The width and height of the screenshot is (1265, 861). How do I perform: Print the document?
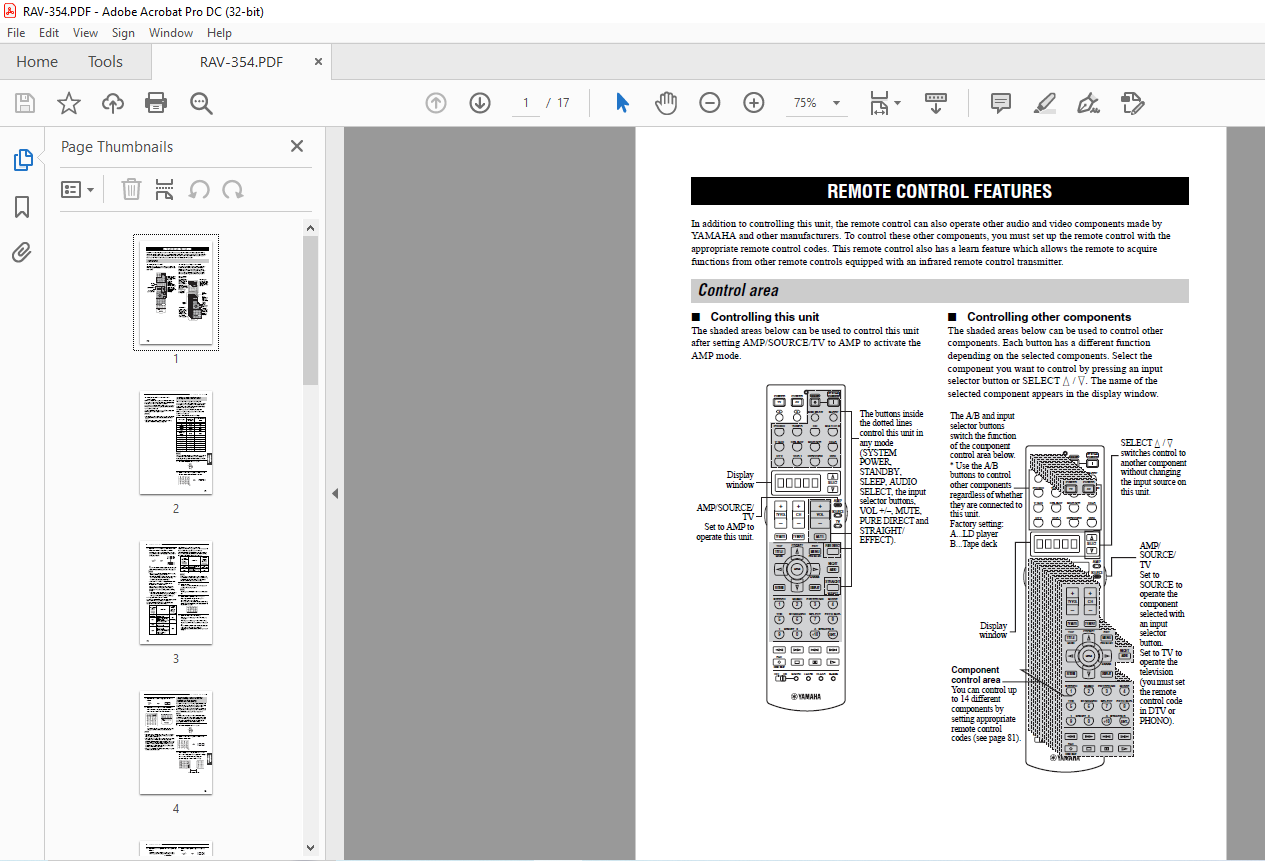[156, 103]
